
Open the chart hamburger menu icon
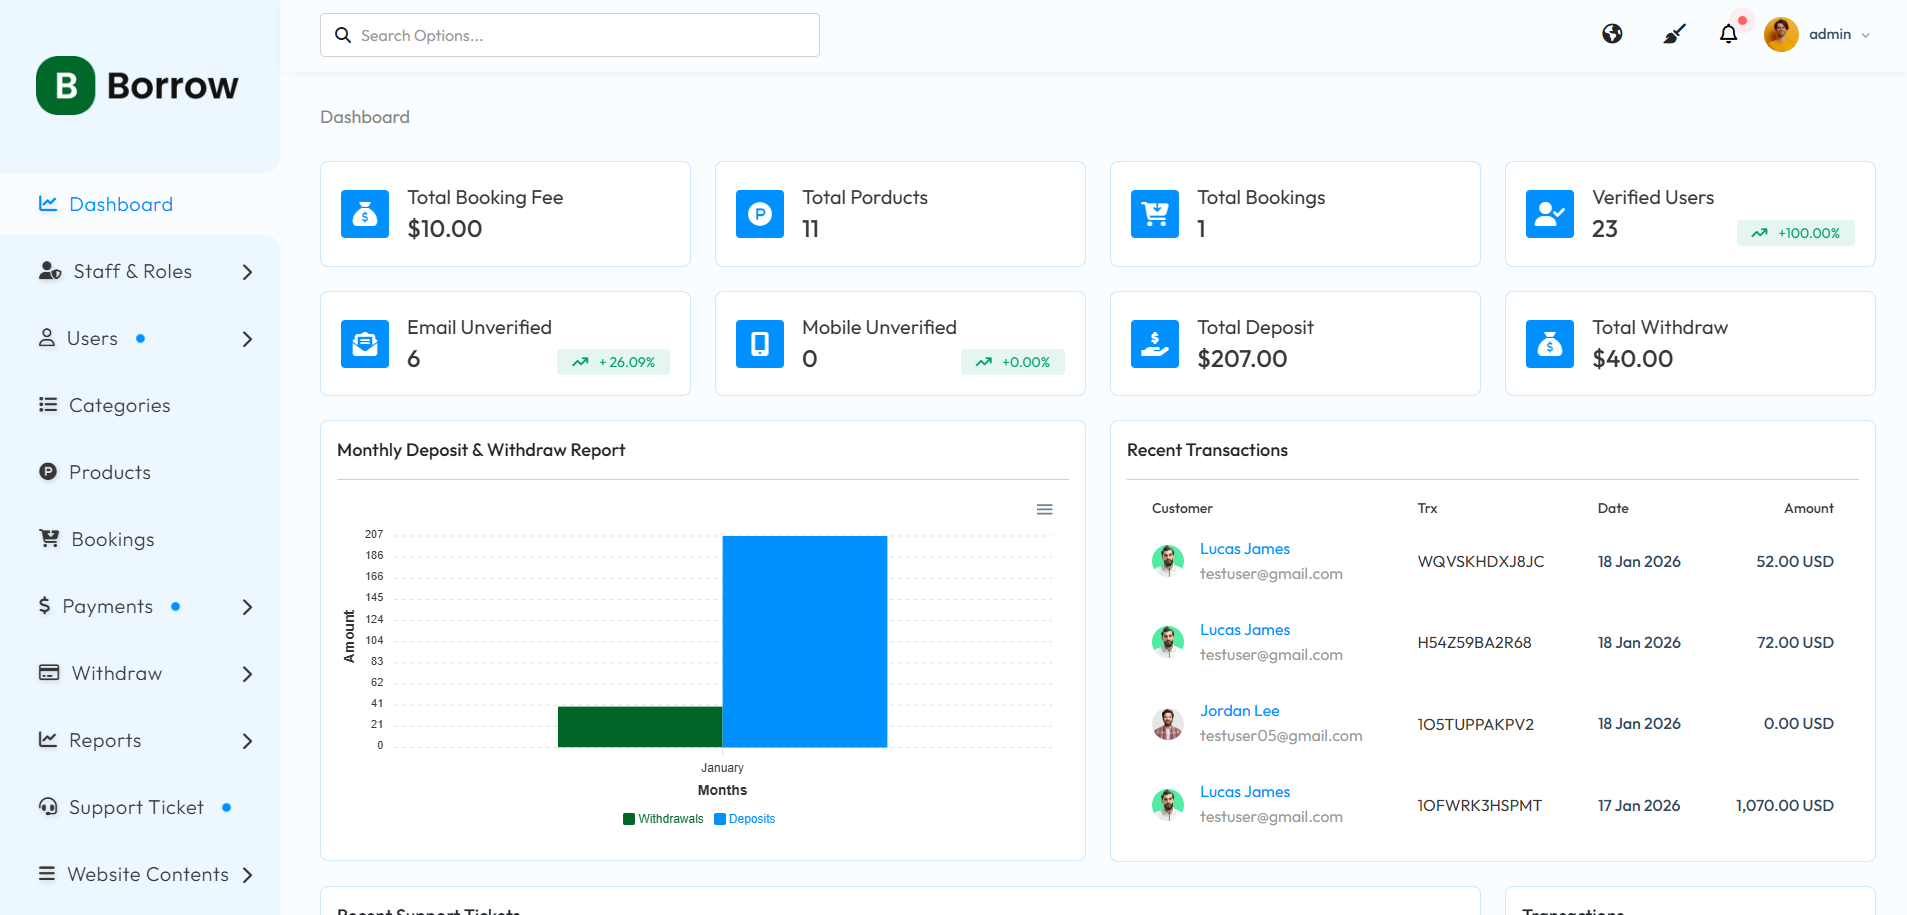(x=1044, y=510)
